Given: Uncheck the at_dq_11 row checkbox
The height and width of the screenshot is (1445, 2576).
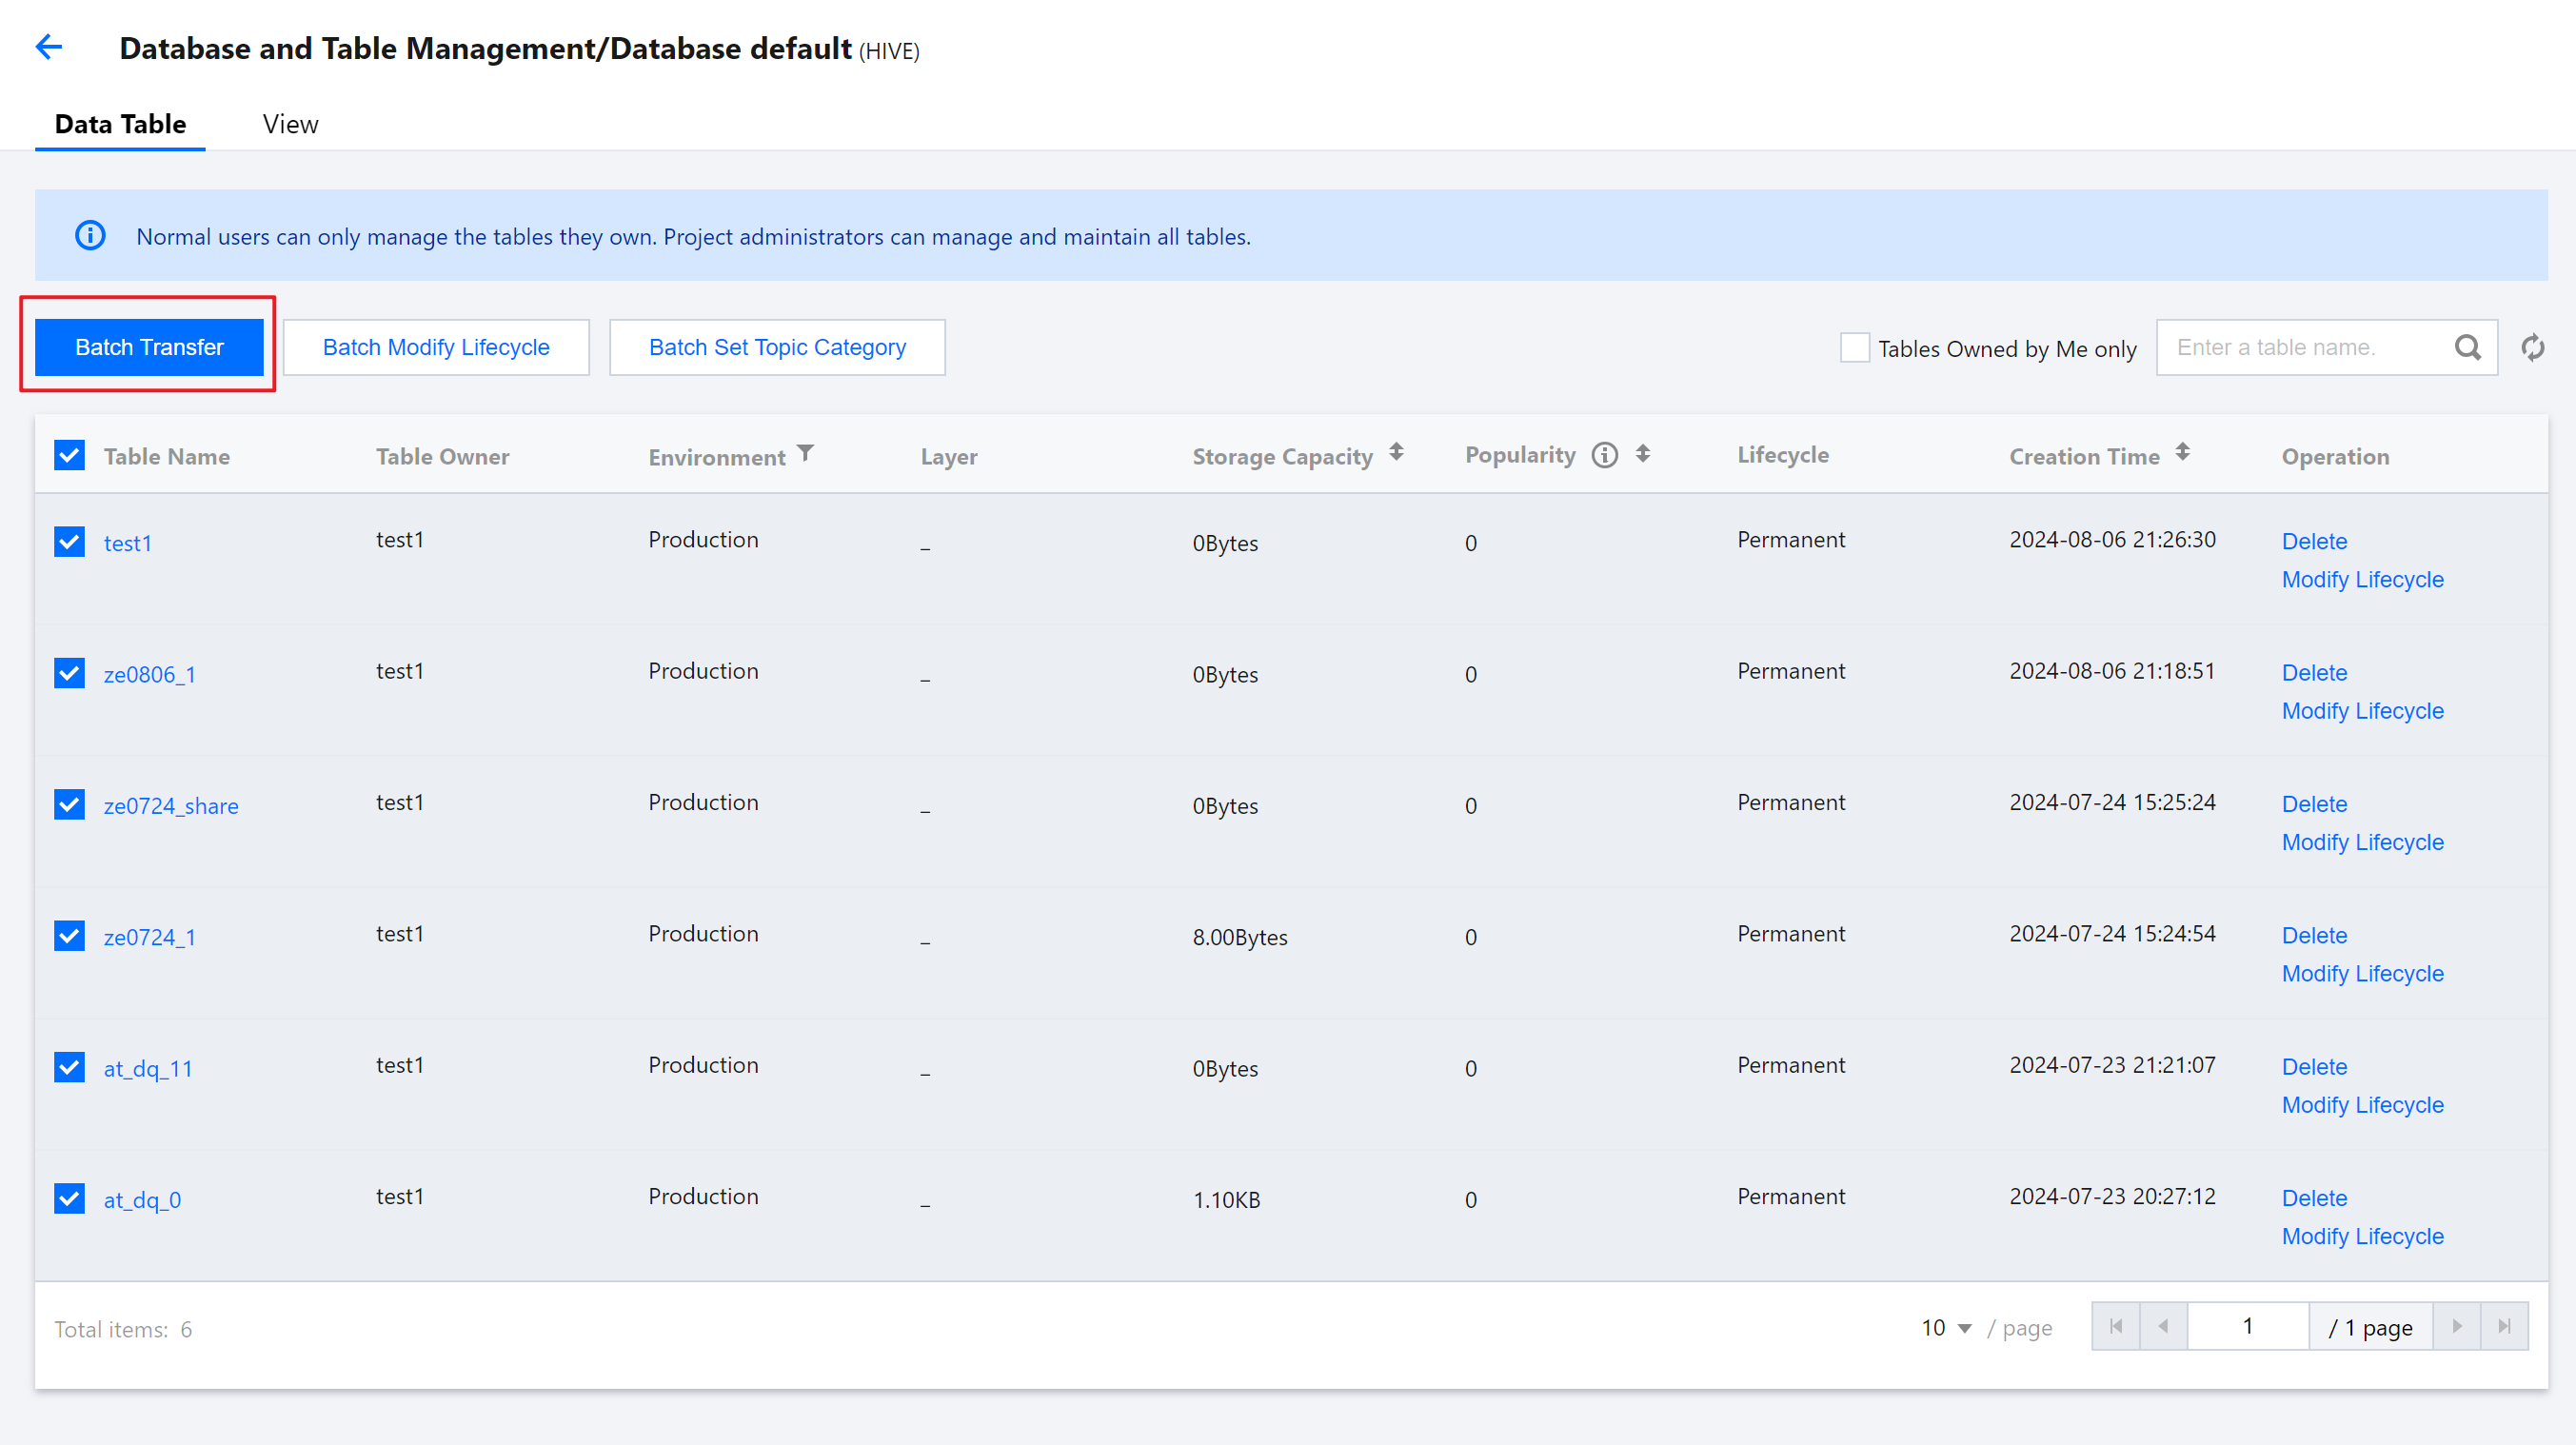Looking at the screenshot, I should [69, 1068].
